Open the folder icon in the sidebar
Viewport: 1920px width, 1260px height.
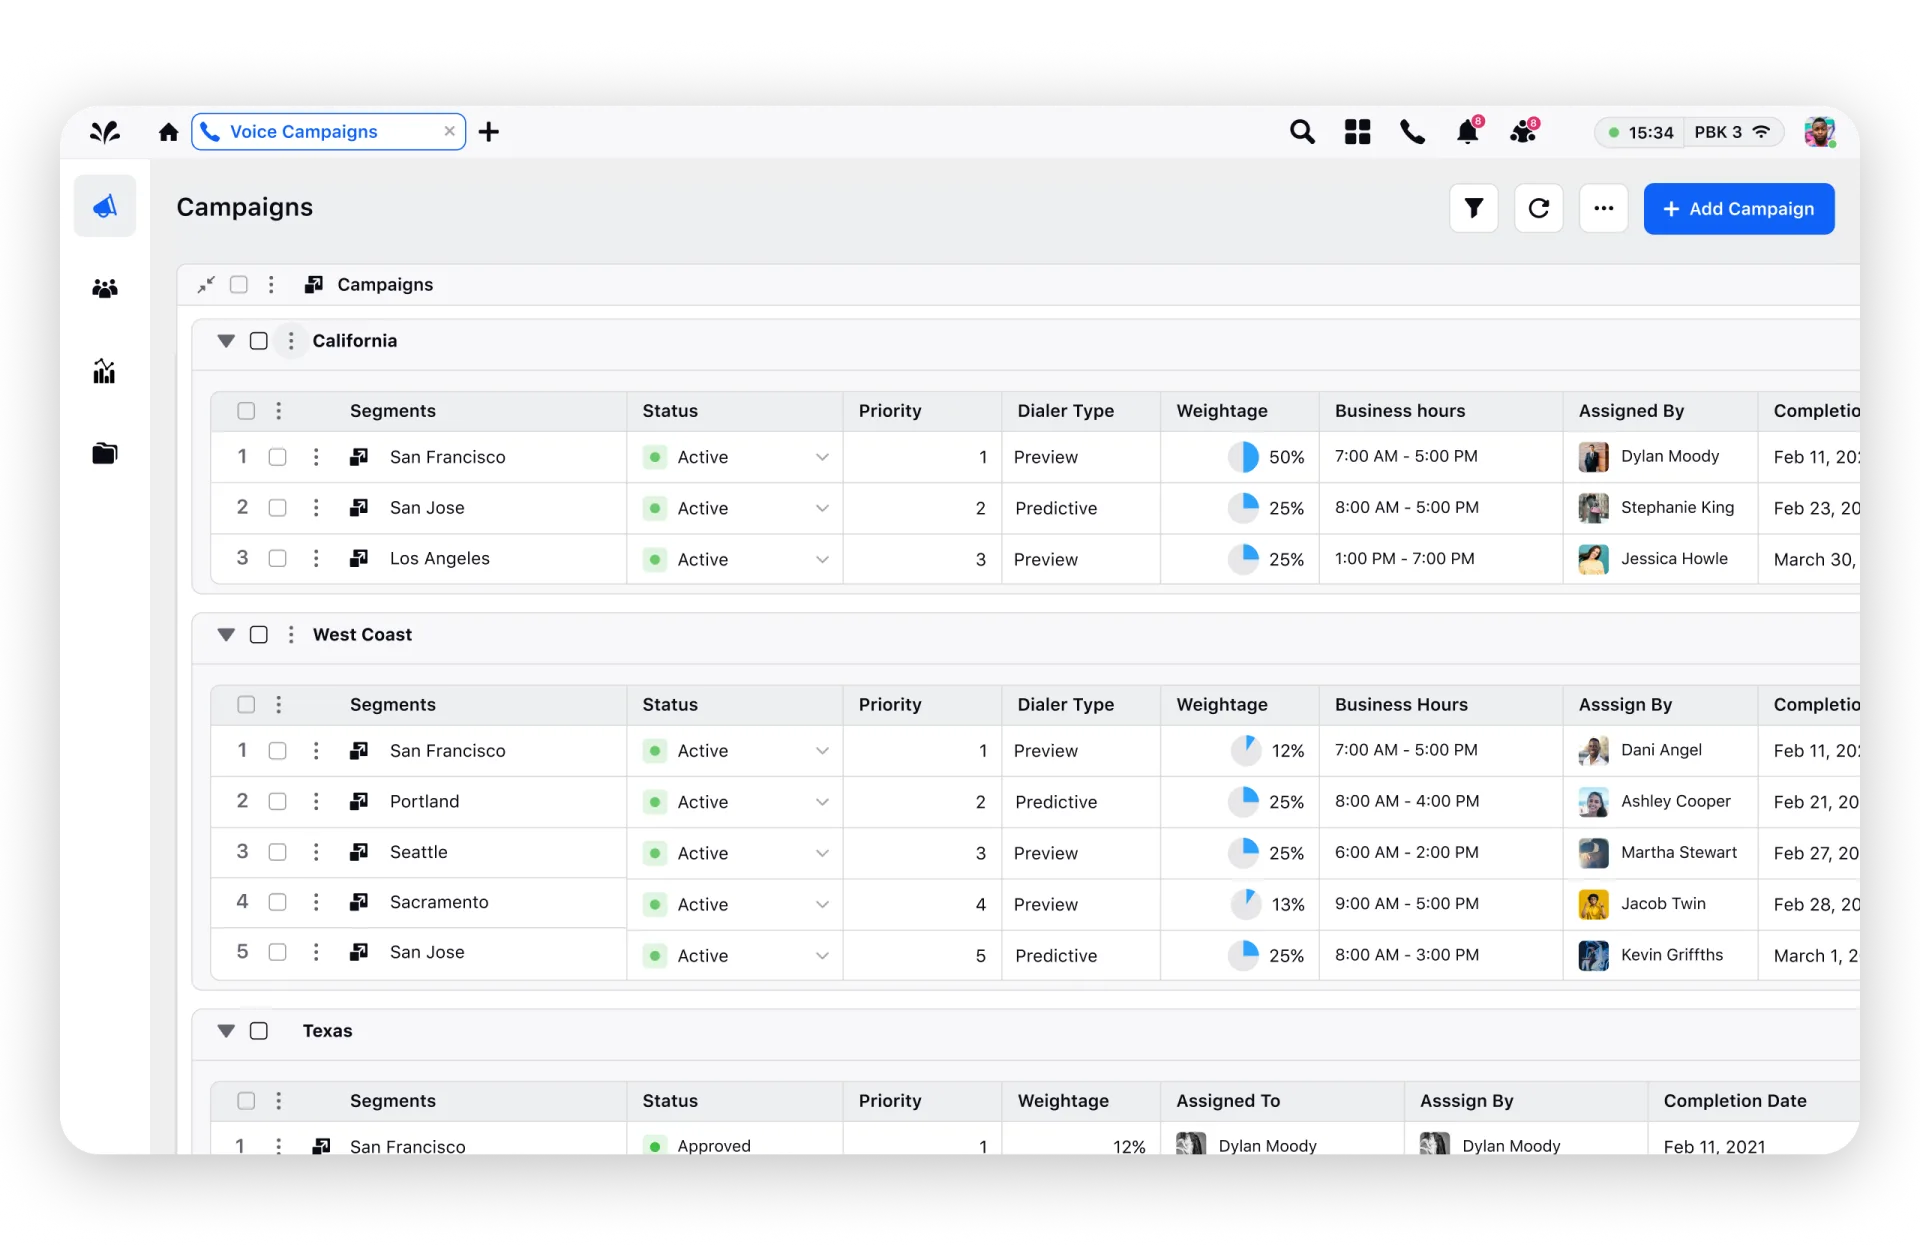tap(105, 452)
